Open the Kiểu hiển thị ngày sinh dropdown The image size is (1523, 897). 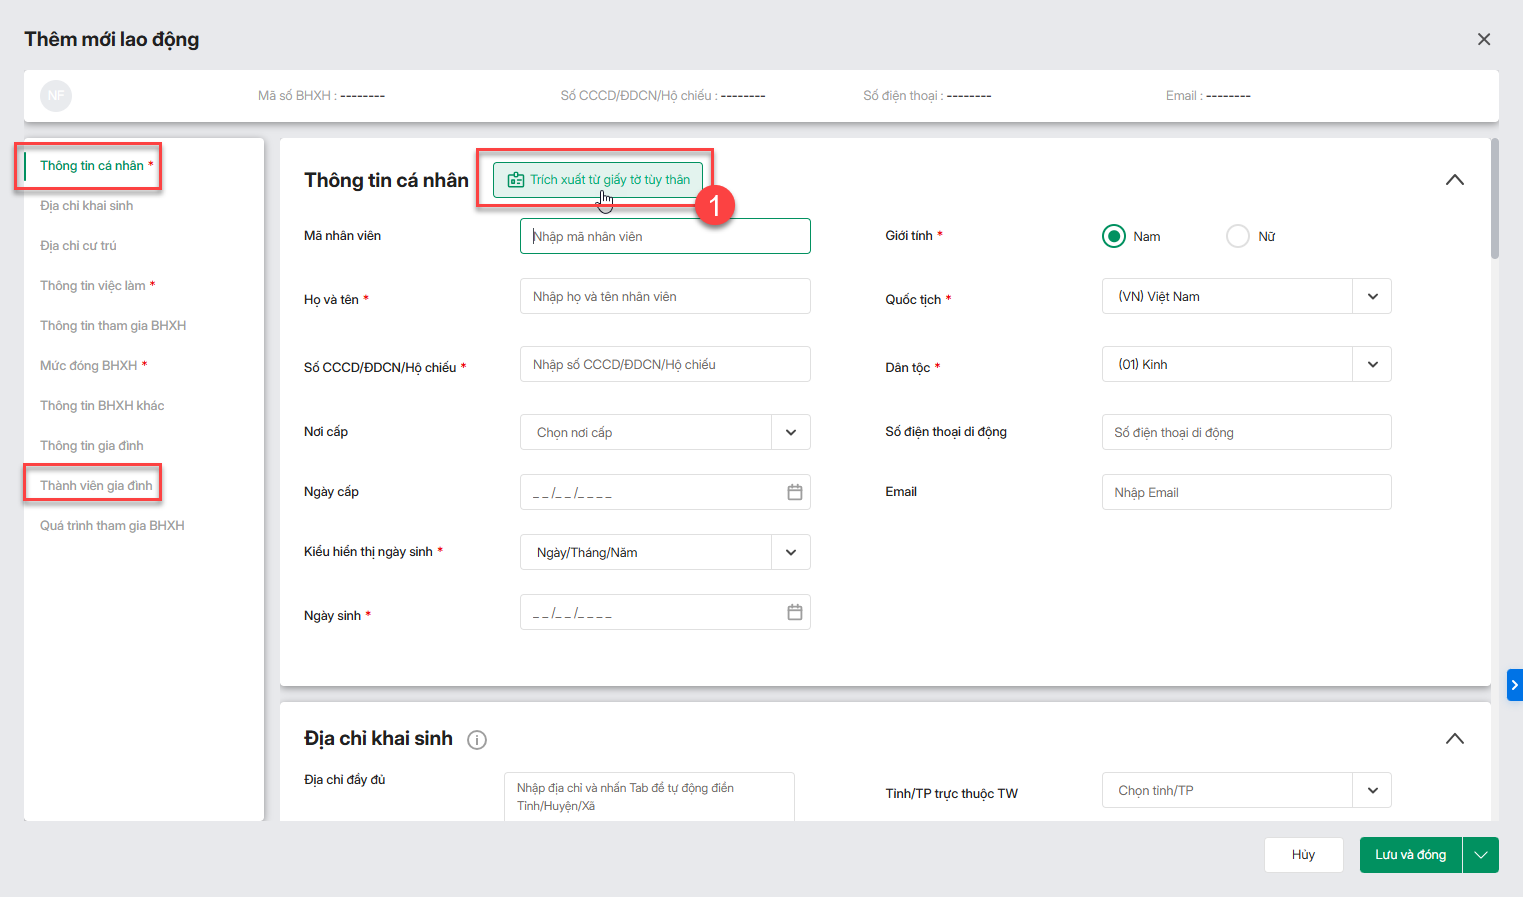tap(791, 553)
